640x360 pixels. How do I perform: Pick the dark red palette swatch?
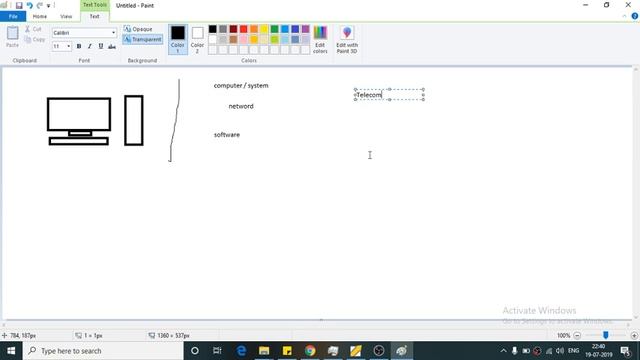point(233,29)
